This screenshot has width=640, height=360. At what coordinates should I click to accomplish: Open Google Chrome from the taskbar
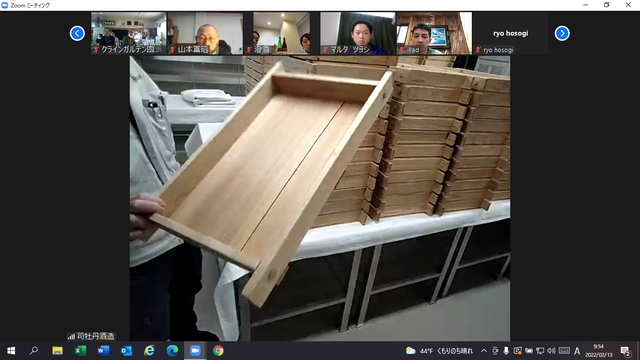[218, 351]
